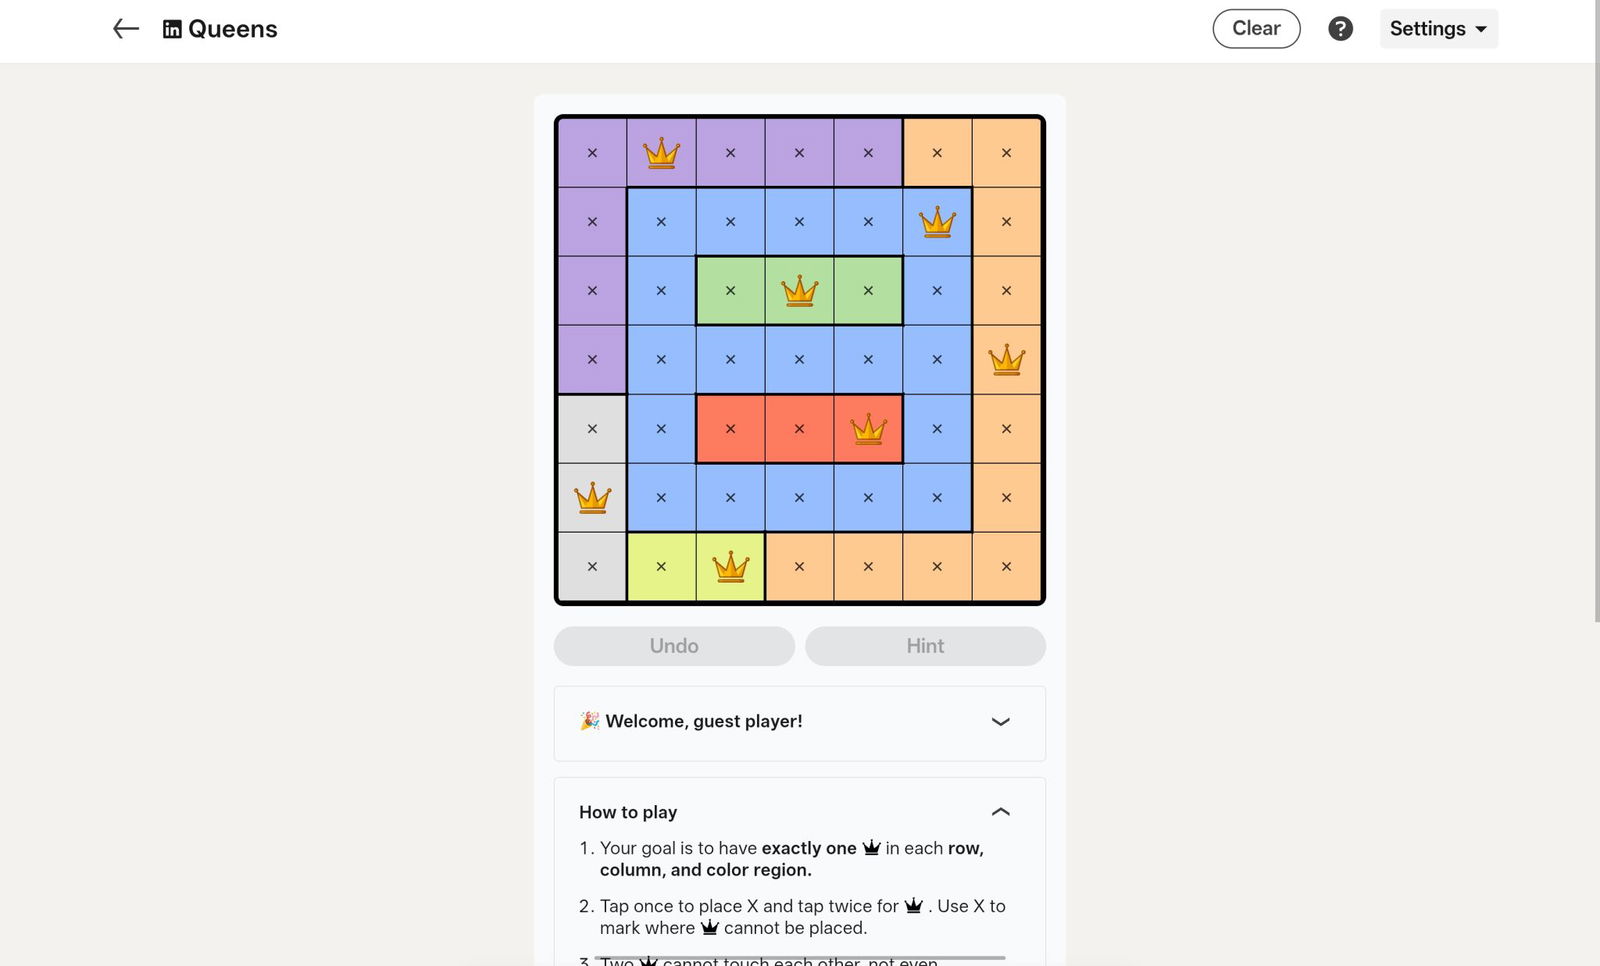Click the Clear button

[1256, 29]
